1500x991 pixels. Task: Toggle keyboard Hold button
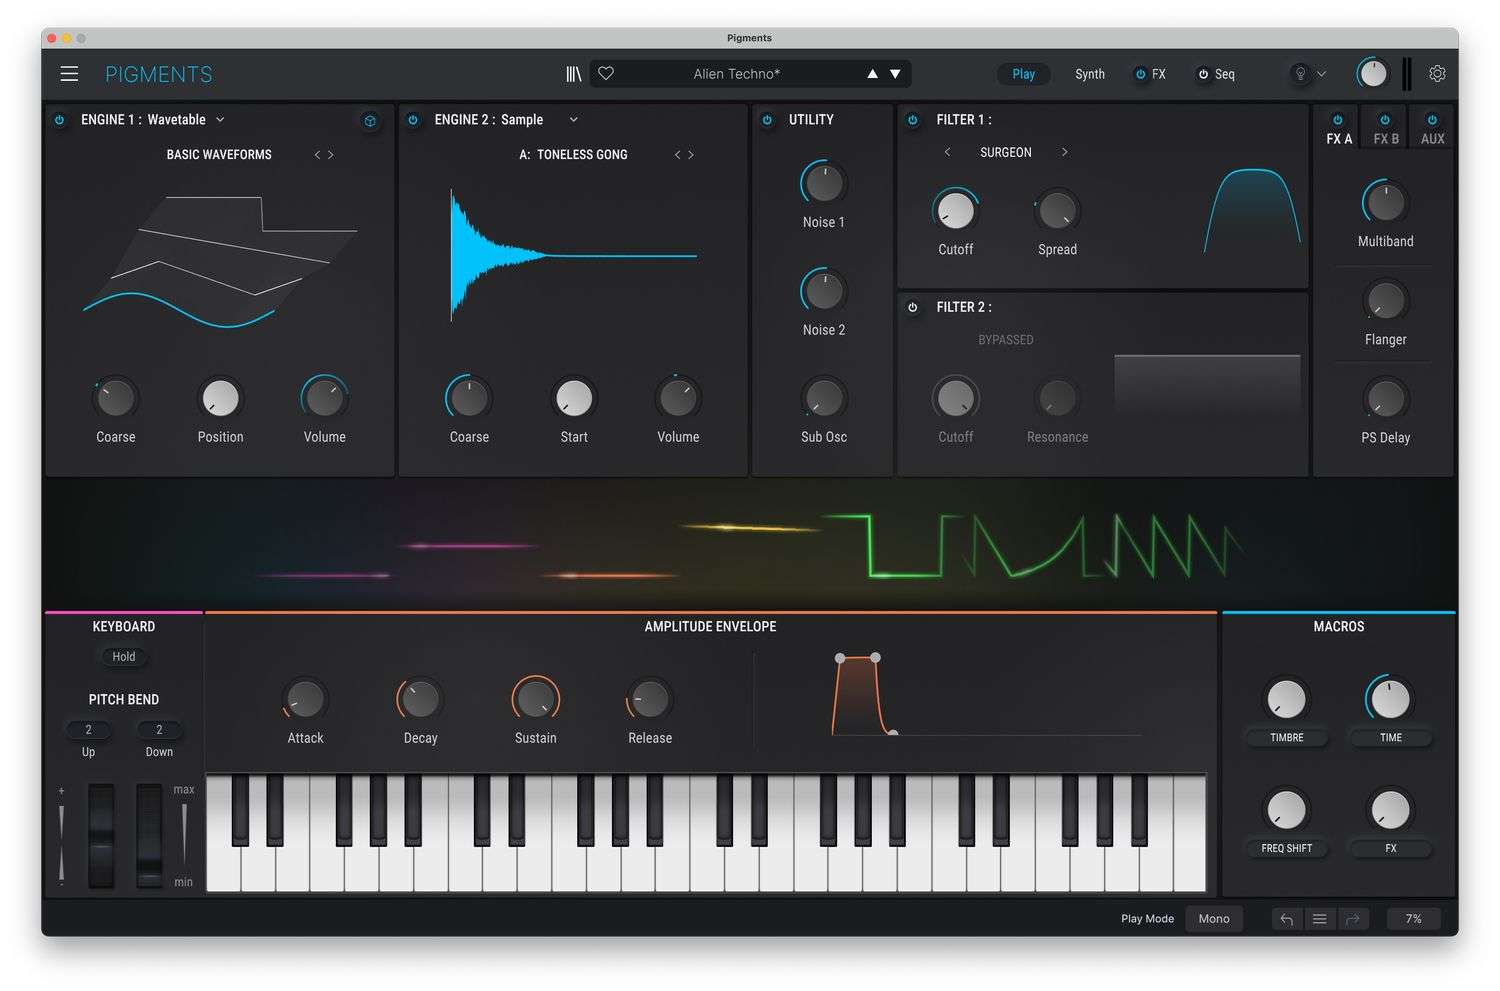click(x=124, y=657)
